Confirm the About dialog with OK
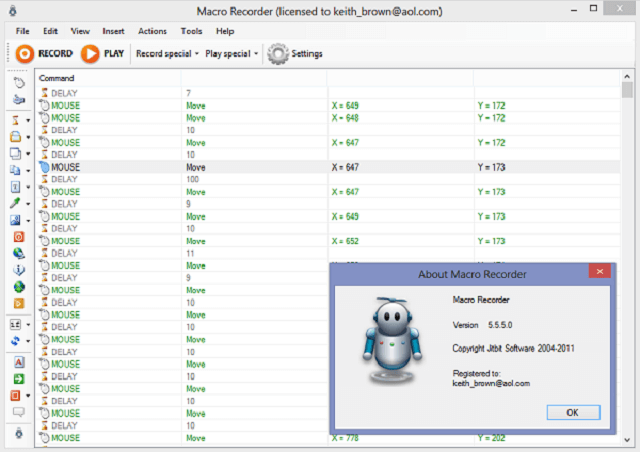This screenshot has width=640, height=452. click(x=573, y=412)
